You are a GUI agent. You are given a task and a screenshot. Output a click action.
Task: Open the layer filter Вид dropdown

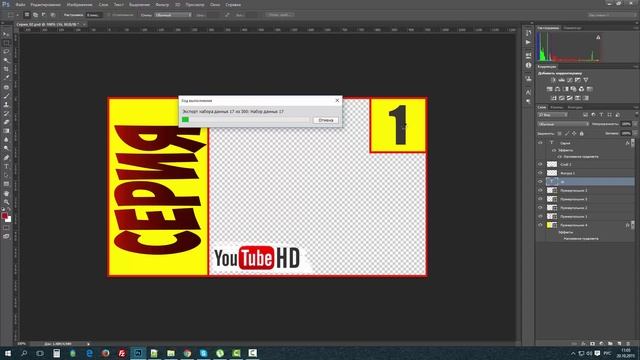click(x=552, y=115)
